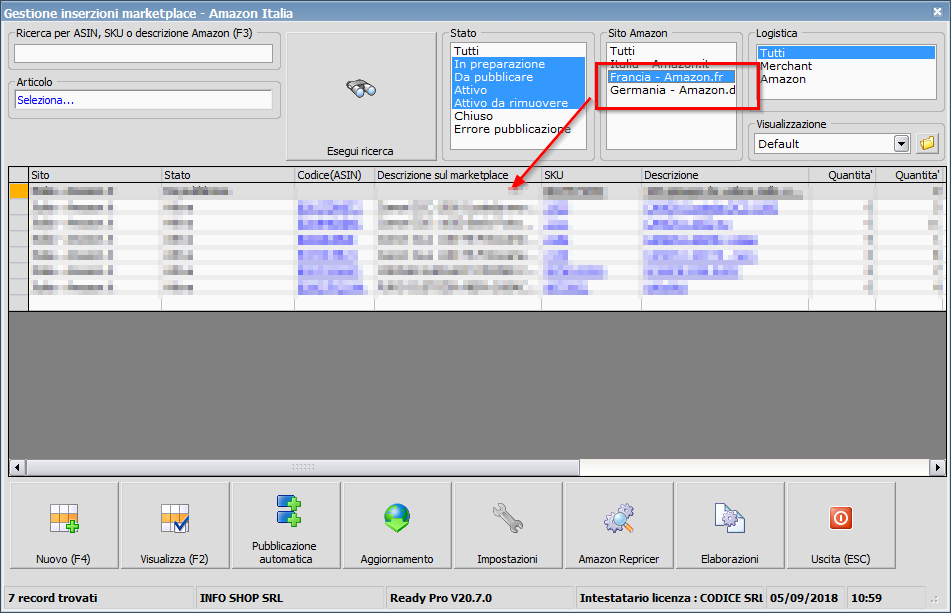Sort by Descrizione sul marketplace header
The image size is (951, 613).
tap(458, 175)
